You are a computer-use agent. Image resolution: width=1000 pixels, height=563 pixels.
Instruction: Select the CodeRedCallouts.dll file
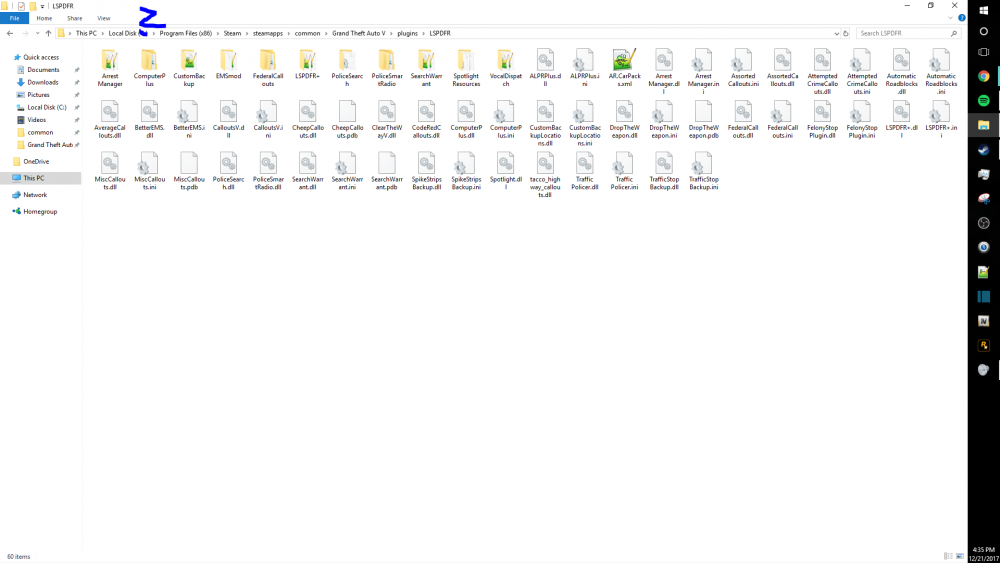(x=427, y=120)
